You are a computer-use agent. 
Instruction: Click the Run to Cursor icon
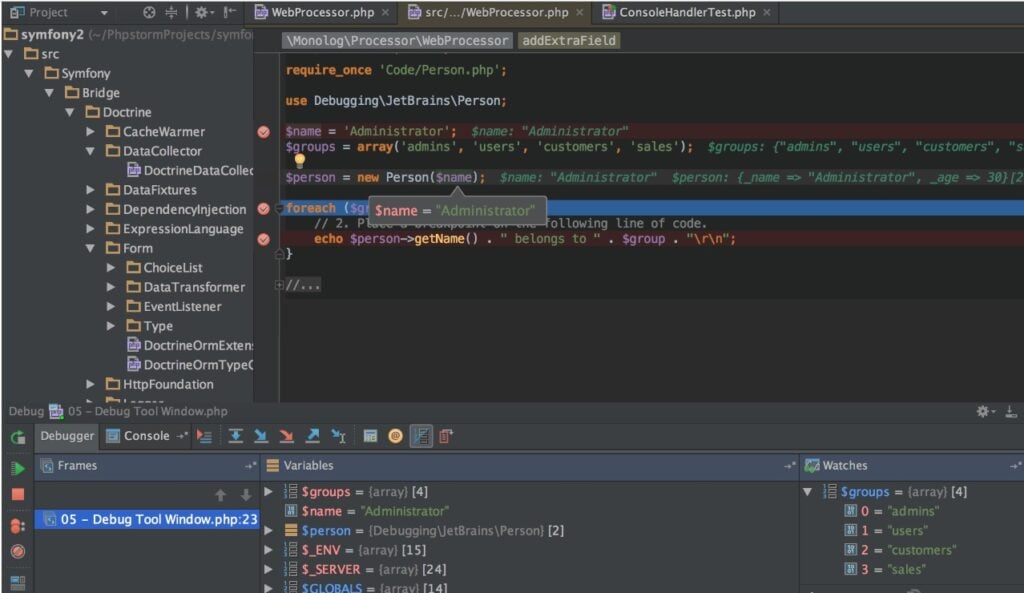(x=338, y=436)
